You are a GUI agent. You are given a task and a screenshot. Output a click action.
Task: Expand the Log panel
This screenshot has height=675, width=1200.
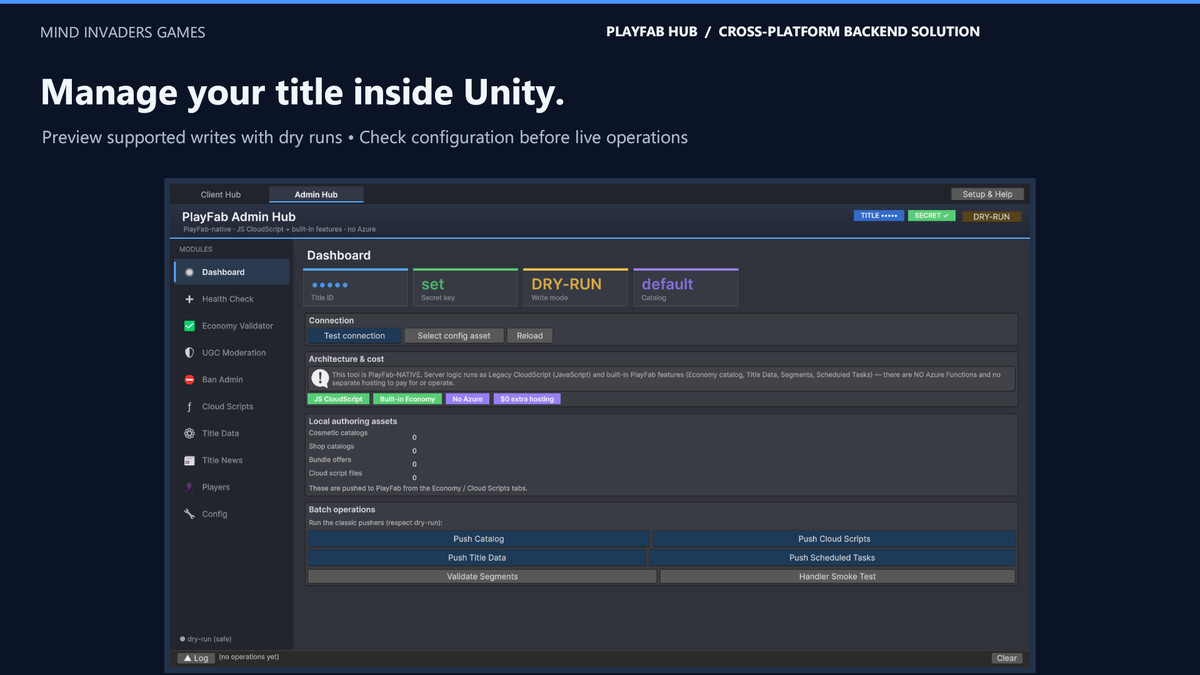pyautogui.click(x=195, y=658)
